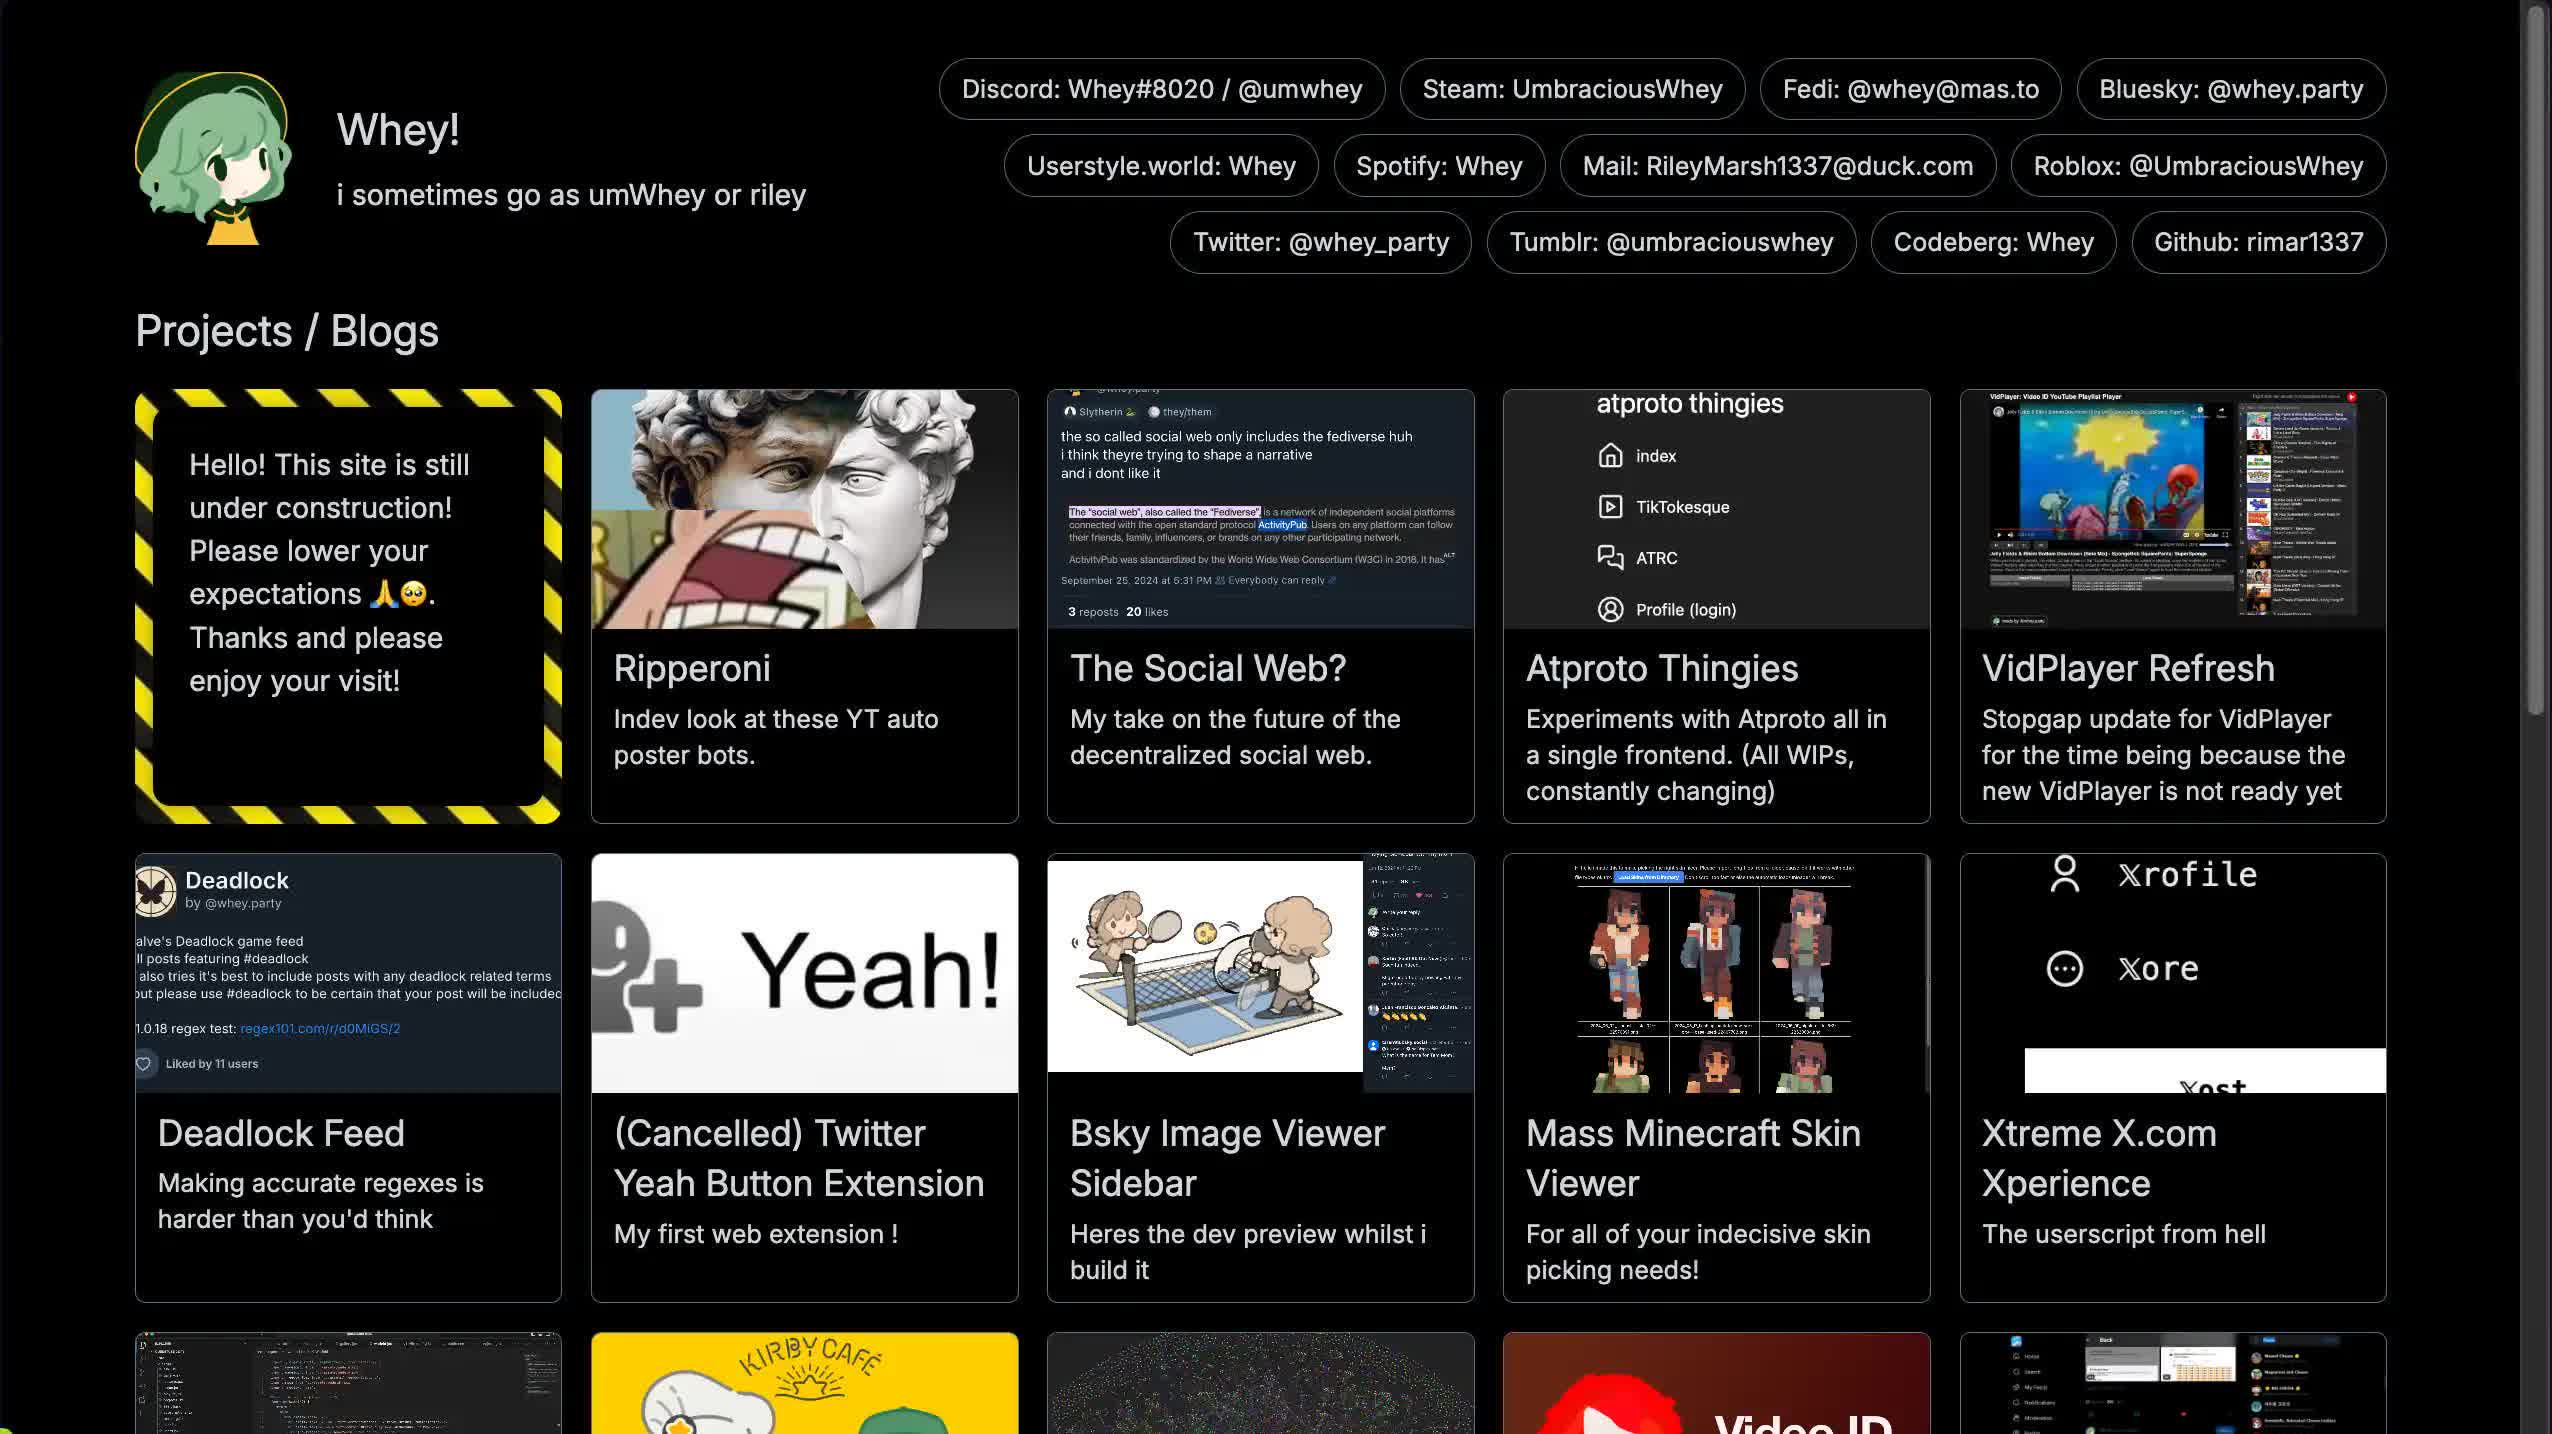2552x1434 pixels.
Task: Click the Mail RileyMarsh1337@duck.com pill
Action: tap(1777, 166)
